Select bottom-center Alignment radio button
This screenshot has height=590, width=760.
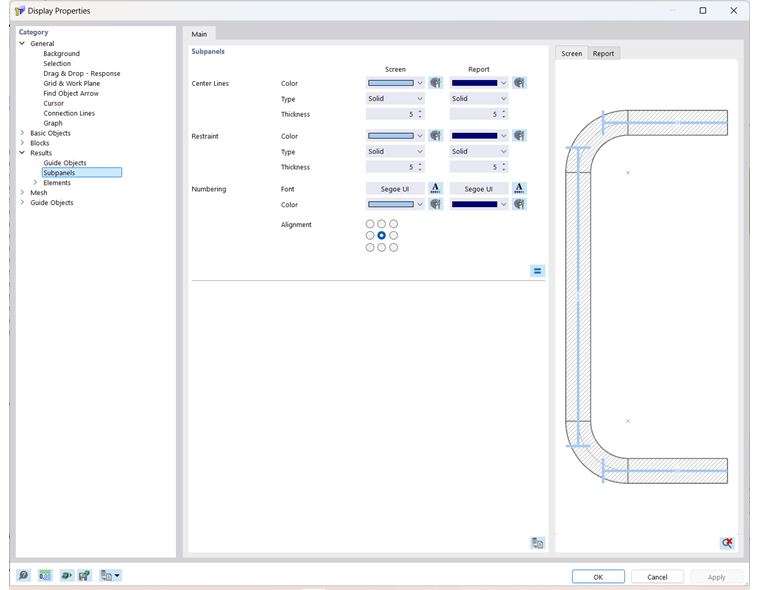(381, 248)
